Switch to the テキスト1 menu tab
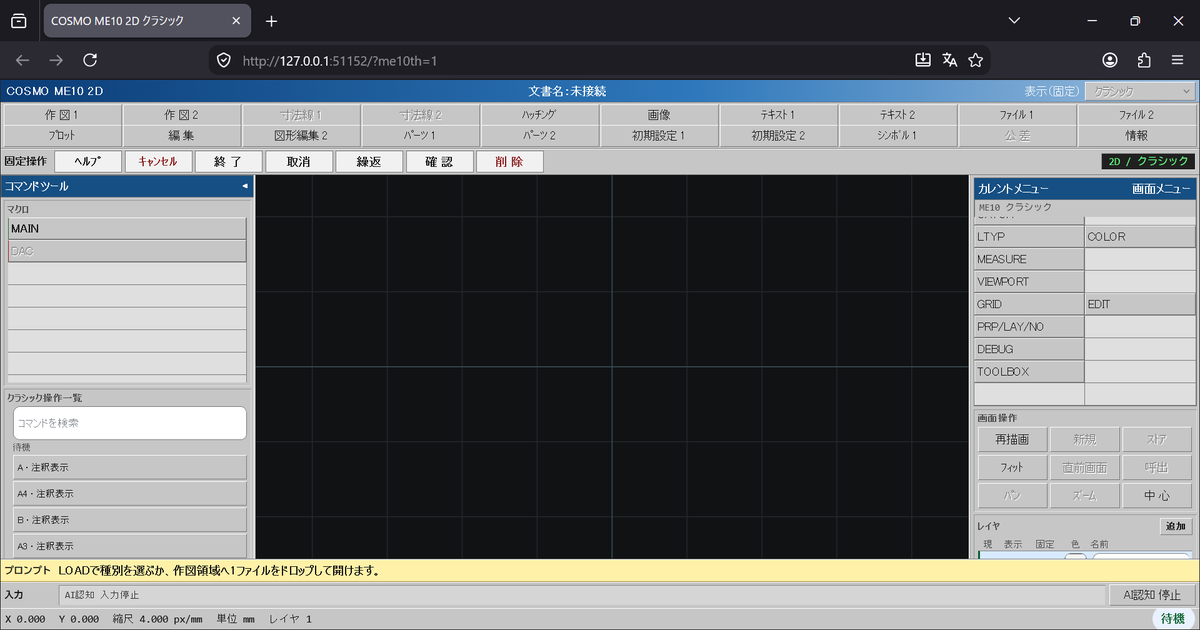1200x630 pixels. tap(778, 115)
